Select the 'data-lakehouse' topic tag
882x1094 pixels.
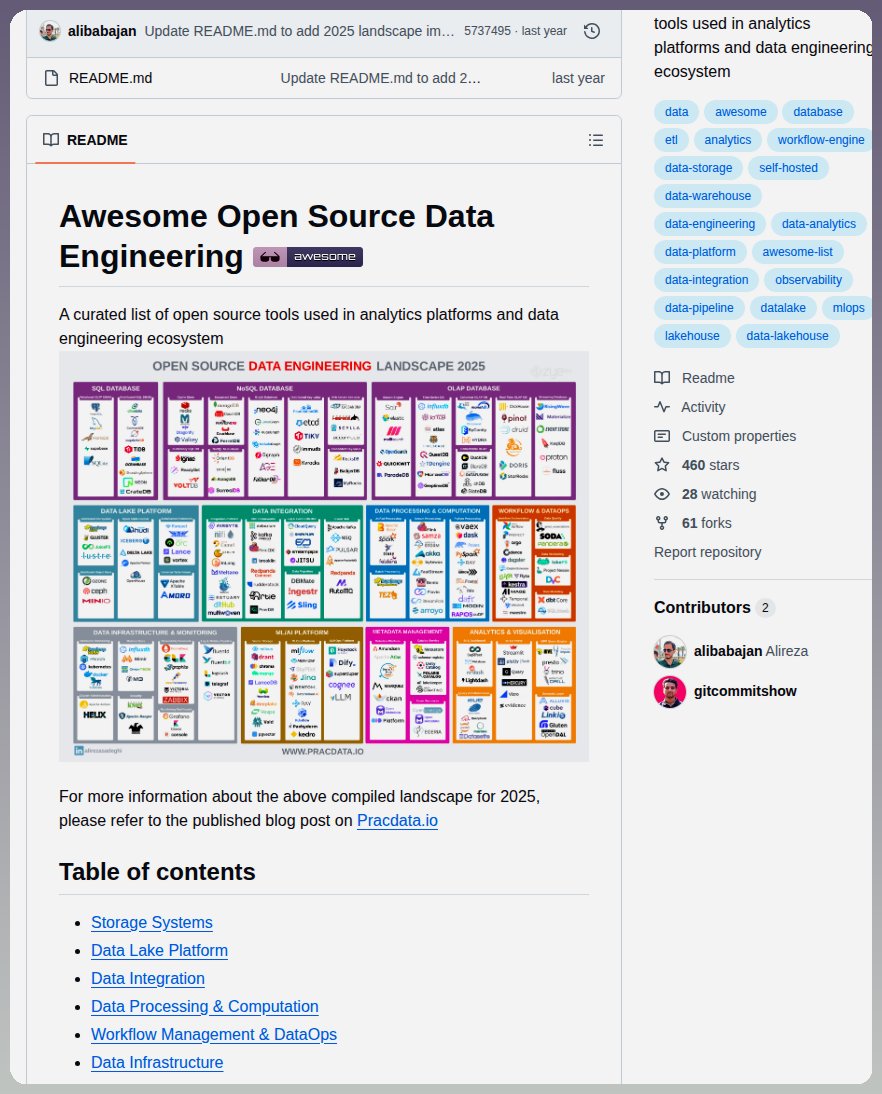(x=787, y=335)
